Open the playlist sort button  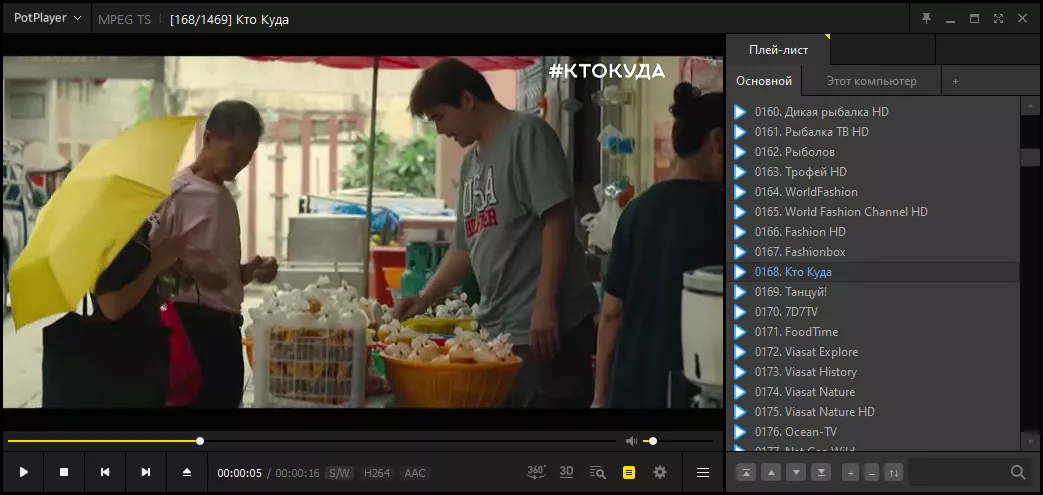pyautogui.click(x=894, y=473)
